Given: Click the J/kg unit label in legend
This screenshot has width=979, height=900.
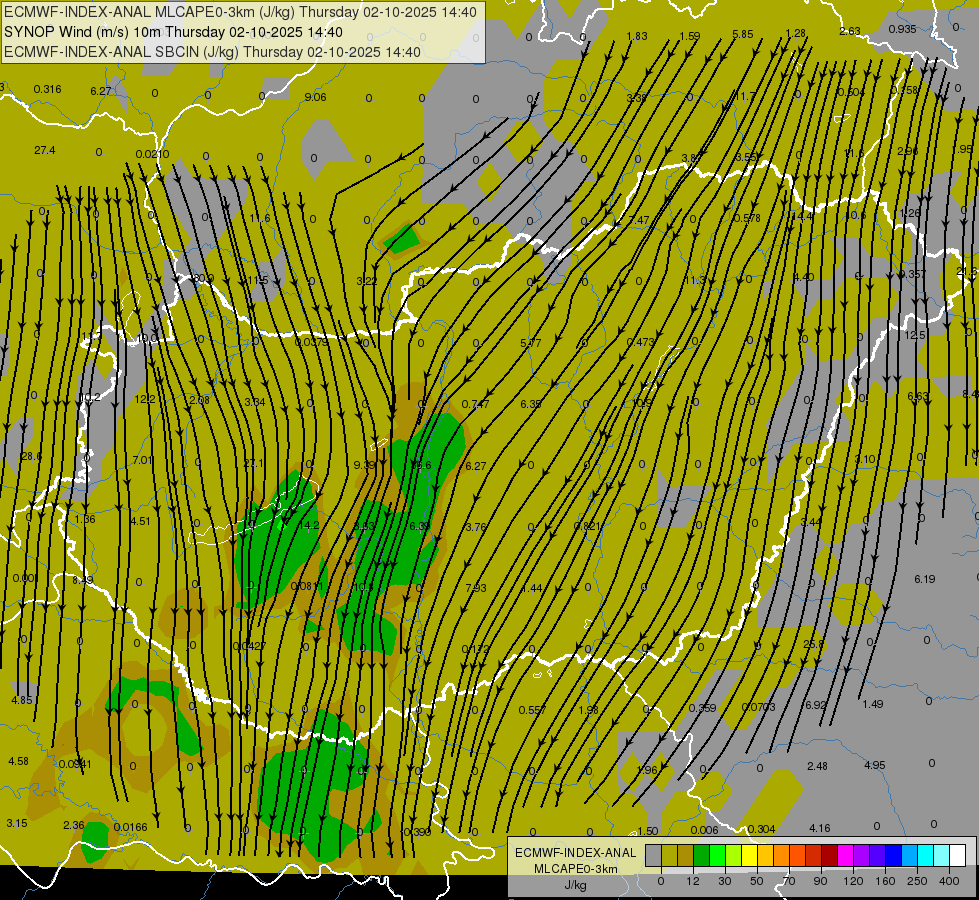Looking at the screenshot, I should click(576, 885).
